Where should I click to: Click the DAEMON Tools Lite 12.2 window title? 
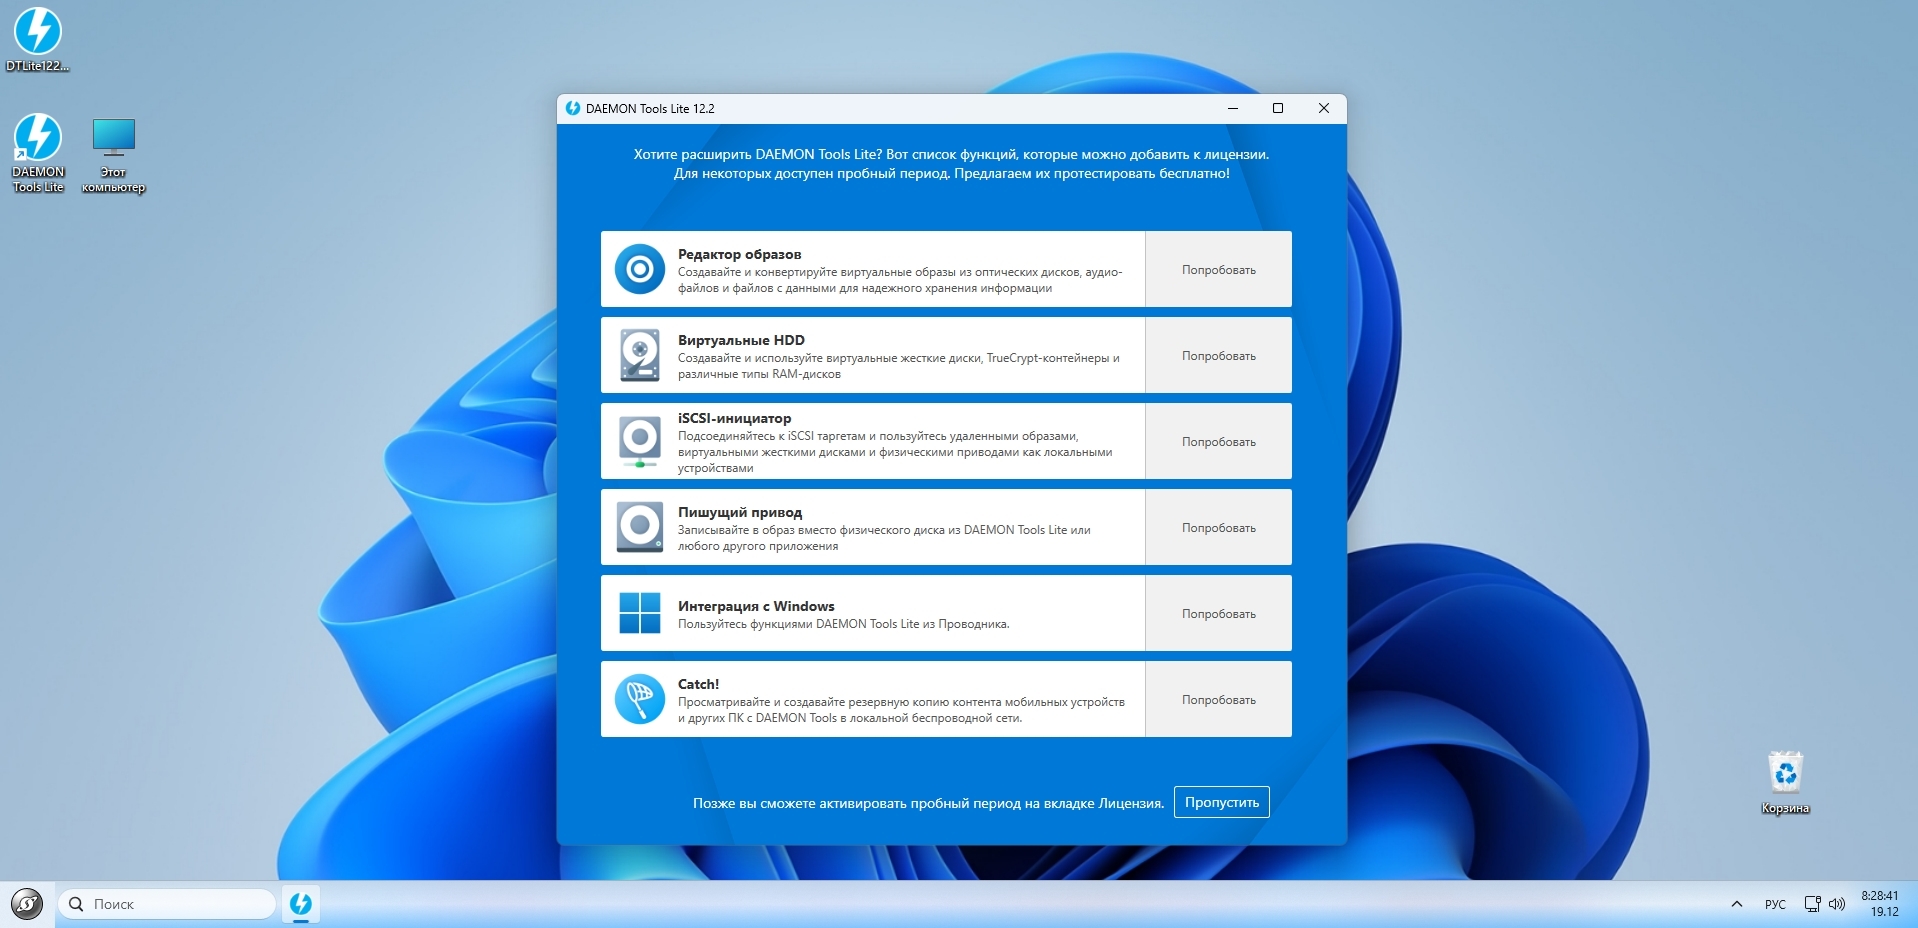coord(650,108)
